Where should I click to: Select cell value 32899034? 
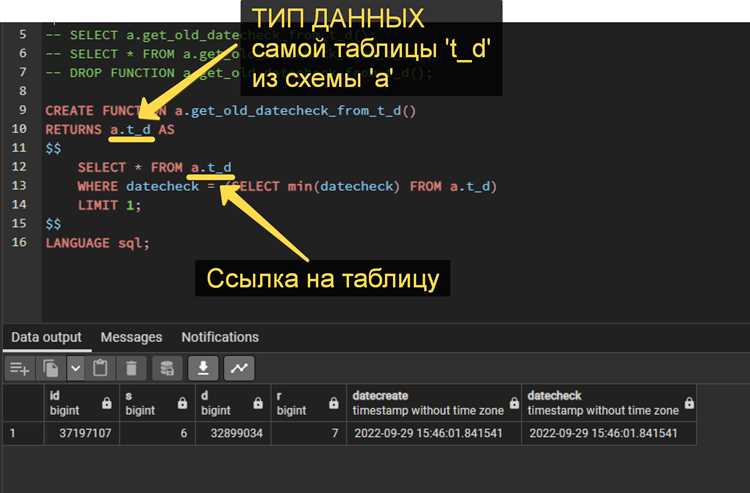[x=232, y=433]
